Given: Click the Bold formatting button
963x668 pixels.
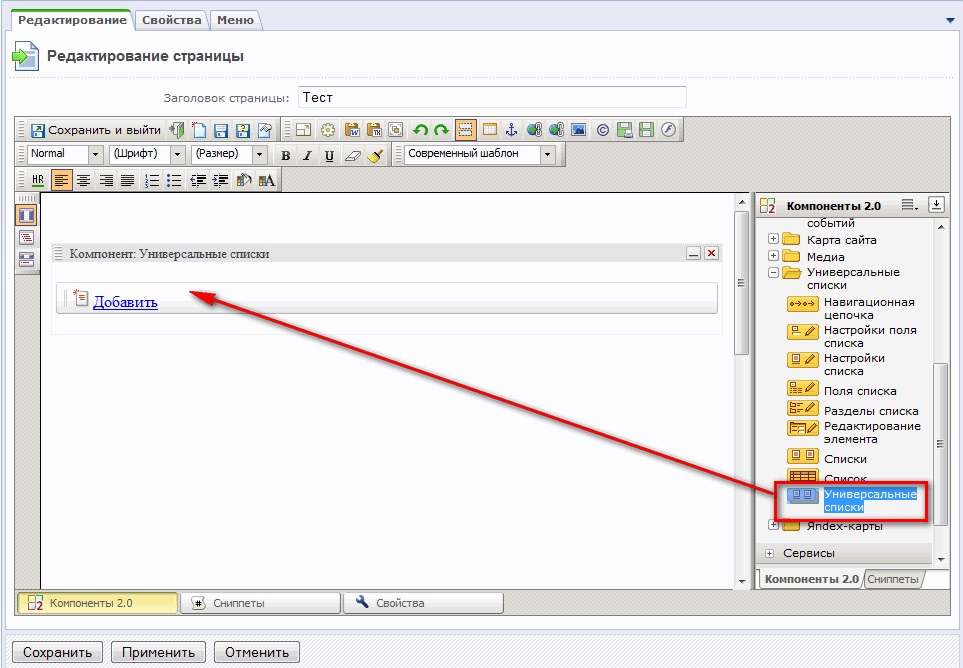Looking at the screenshot, I should point(286,155).
